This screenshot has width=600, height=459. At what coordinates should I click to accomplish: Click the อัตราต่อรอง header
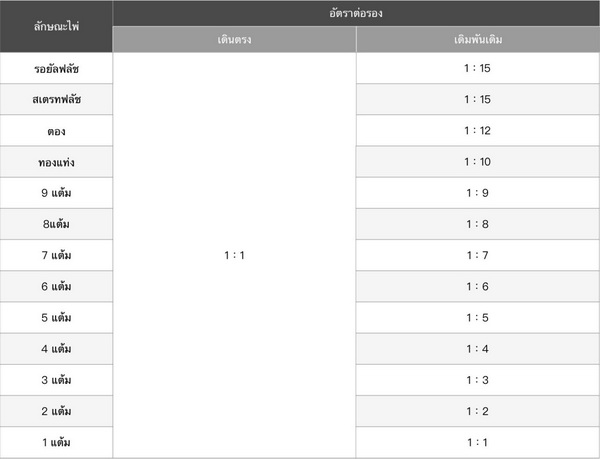point(356,14)
